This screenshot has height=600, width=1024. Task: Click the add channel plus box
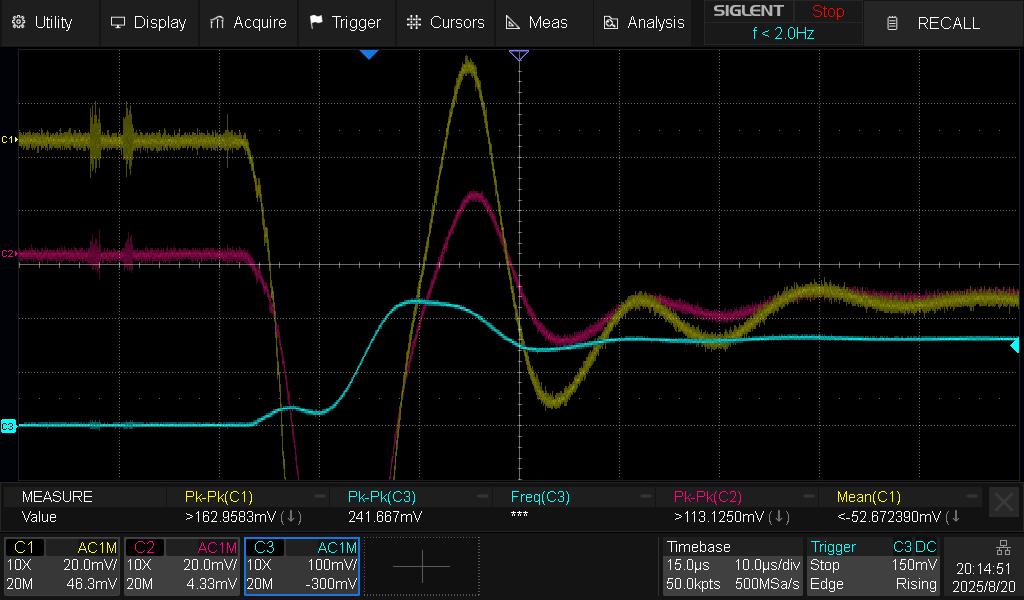[421, 566]
